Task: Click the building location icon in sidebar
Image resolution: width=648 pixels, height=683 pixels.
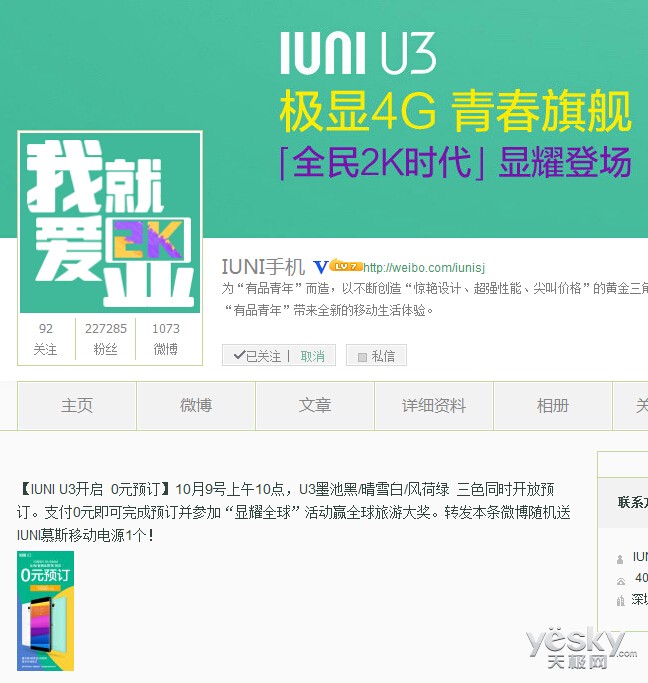Action: (x=621, y=601)
